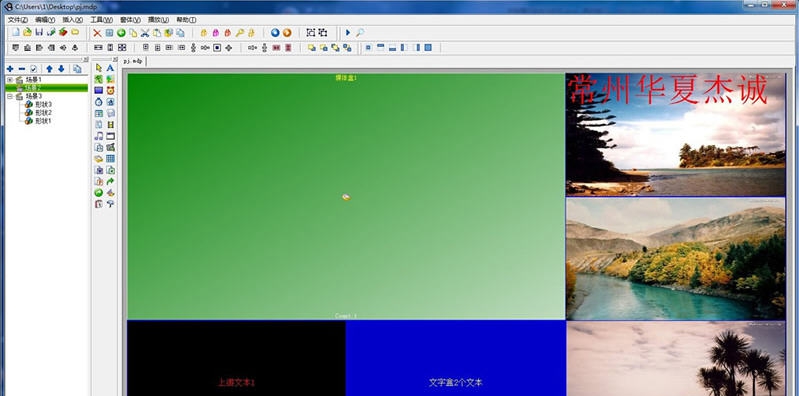Viewport: 799px width, 396px height.
Task: Select 形状1 in the scene tree
Action: [x=43, y=121]
